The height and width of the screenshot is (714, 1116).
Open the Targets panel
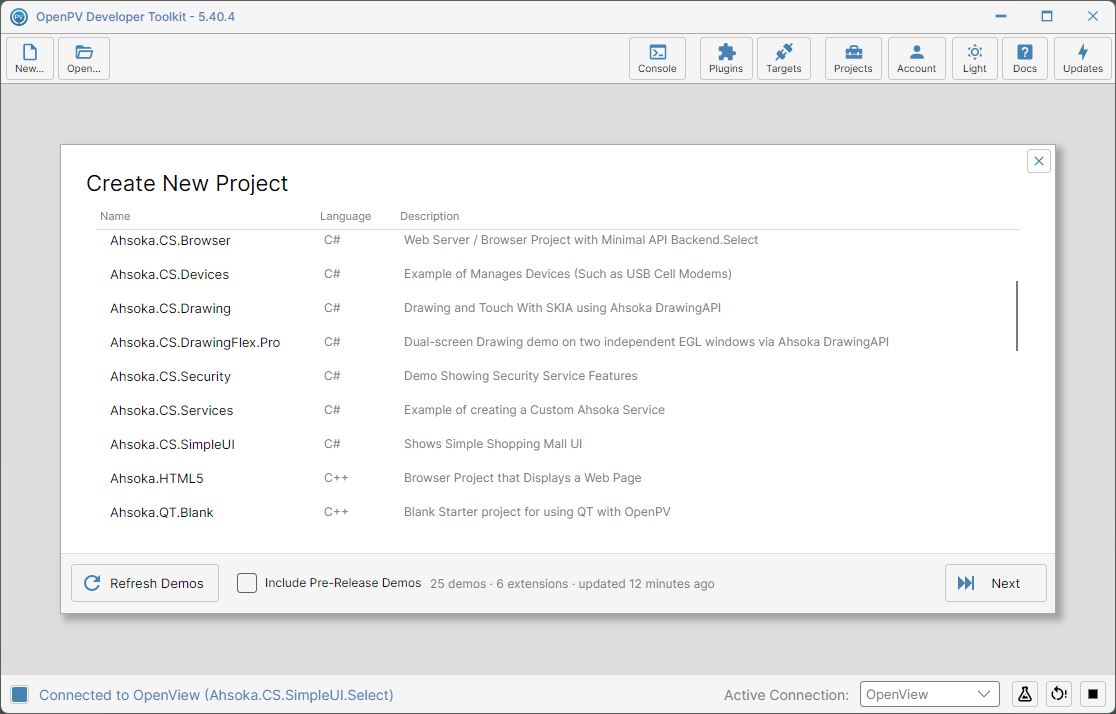(x=784, y=58)
